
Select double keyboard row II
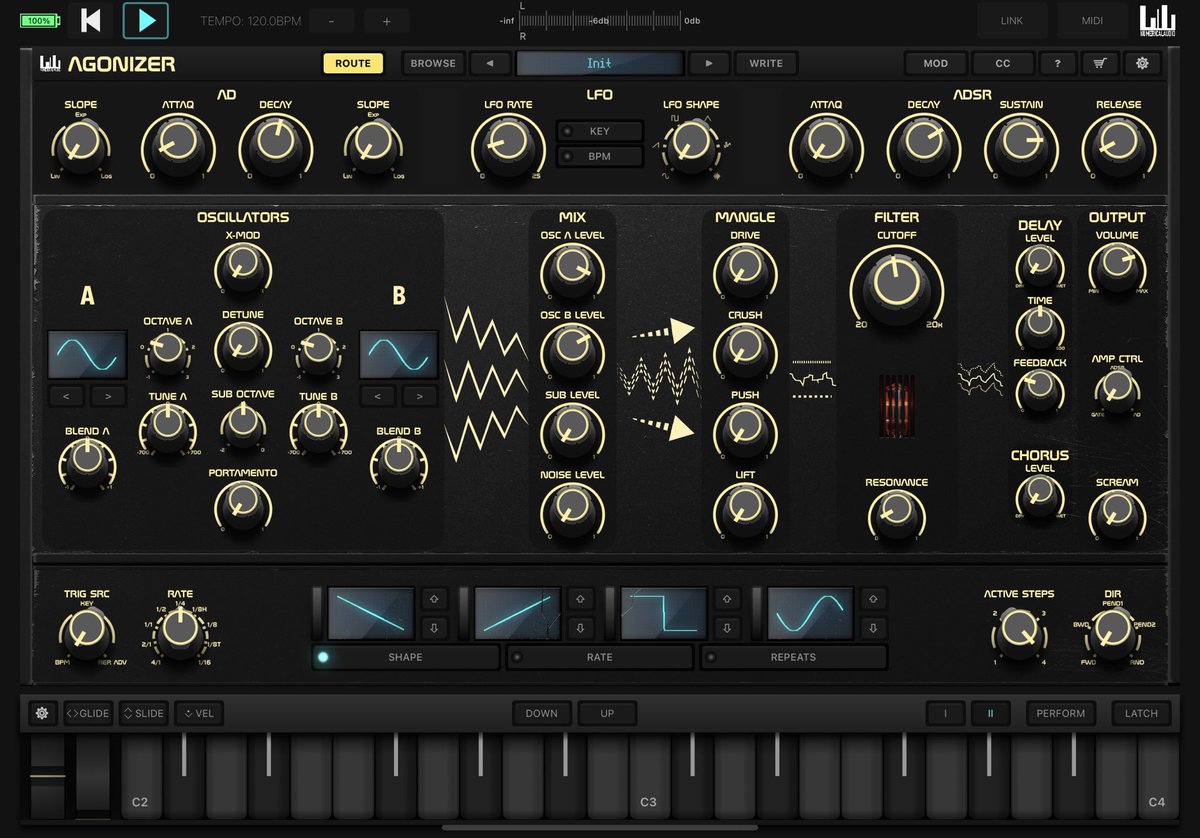(x=991, y=713)
